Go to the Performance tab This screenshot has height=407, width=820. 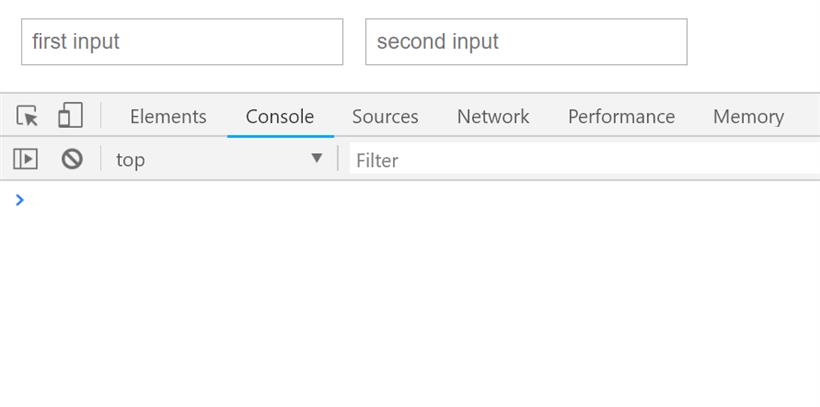621,116
